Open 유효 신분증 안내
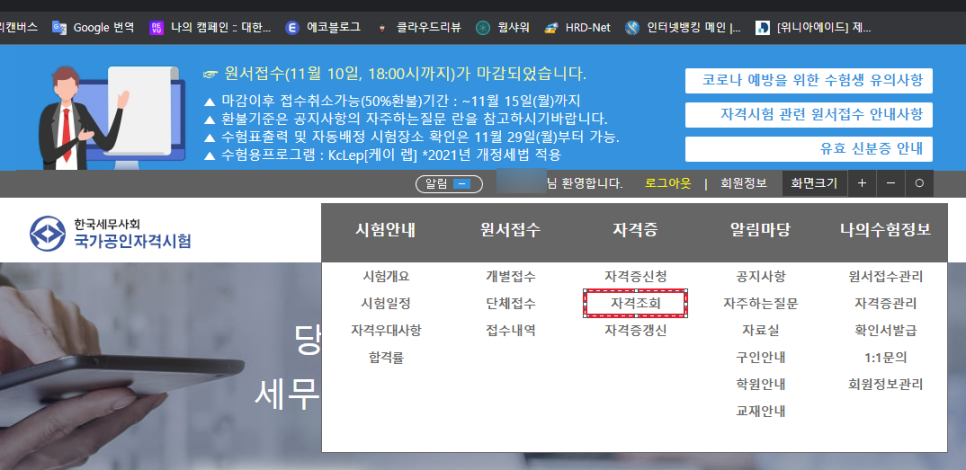The height and width of the screenshot is (470, 966). [x=808, y=149]
